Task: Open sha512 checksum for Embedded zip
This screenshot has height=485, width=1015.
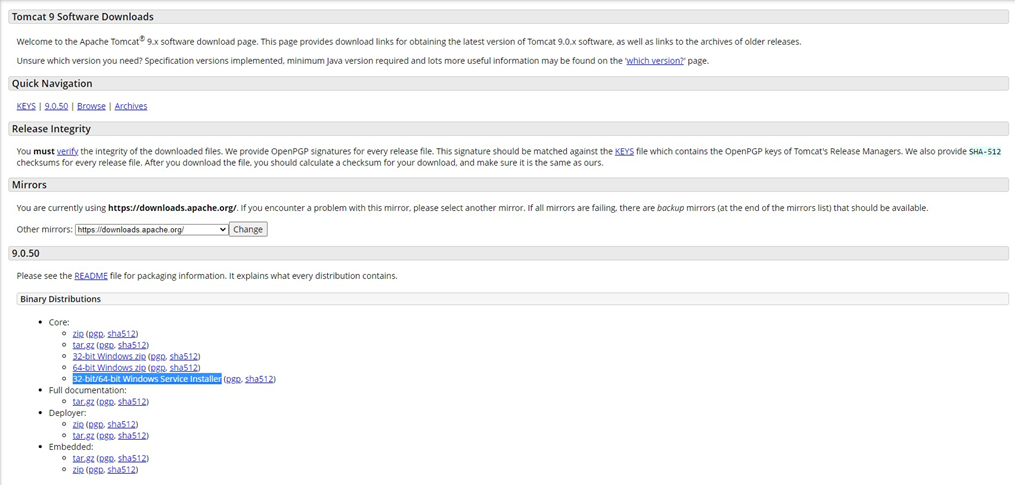Action: [x=122, y=469]
